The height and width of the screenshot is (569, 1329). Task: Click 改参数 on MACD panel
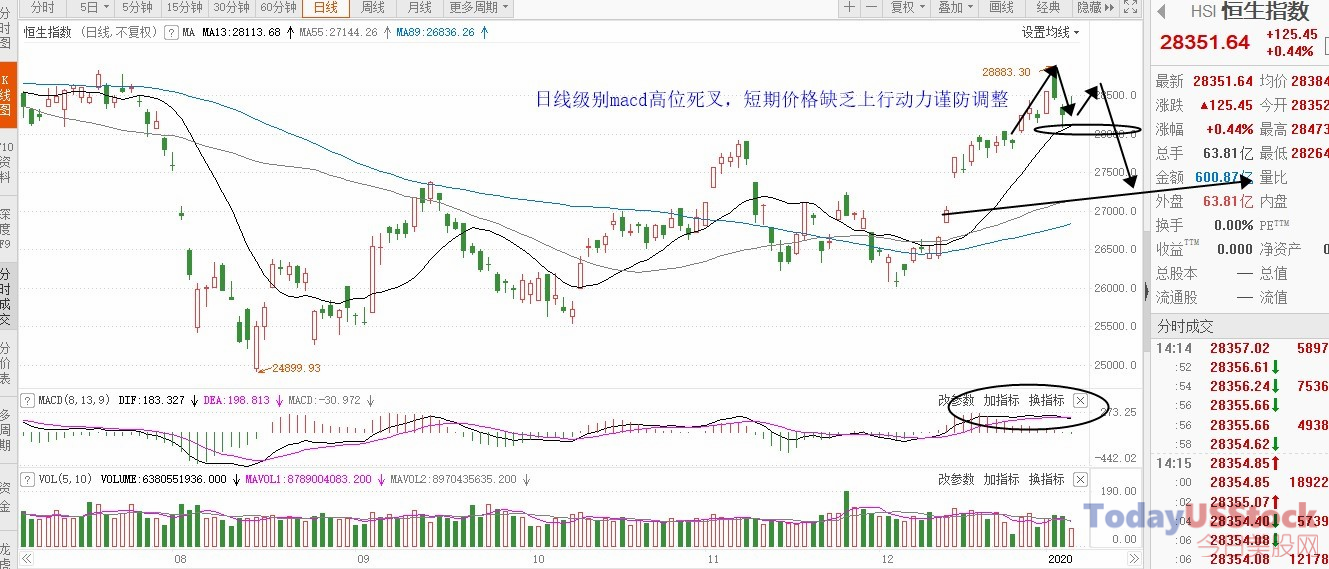pyautogui.click(x=956, y=401)
